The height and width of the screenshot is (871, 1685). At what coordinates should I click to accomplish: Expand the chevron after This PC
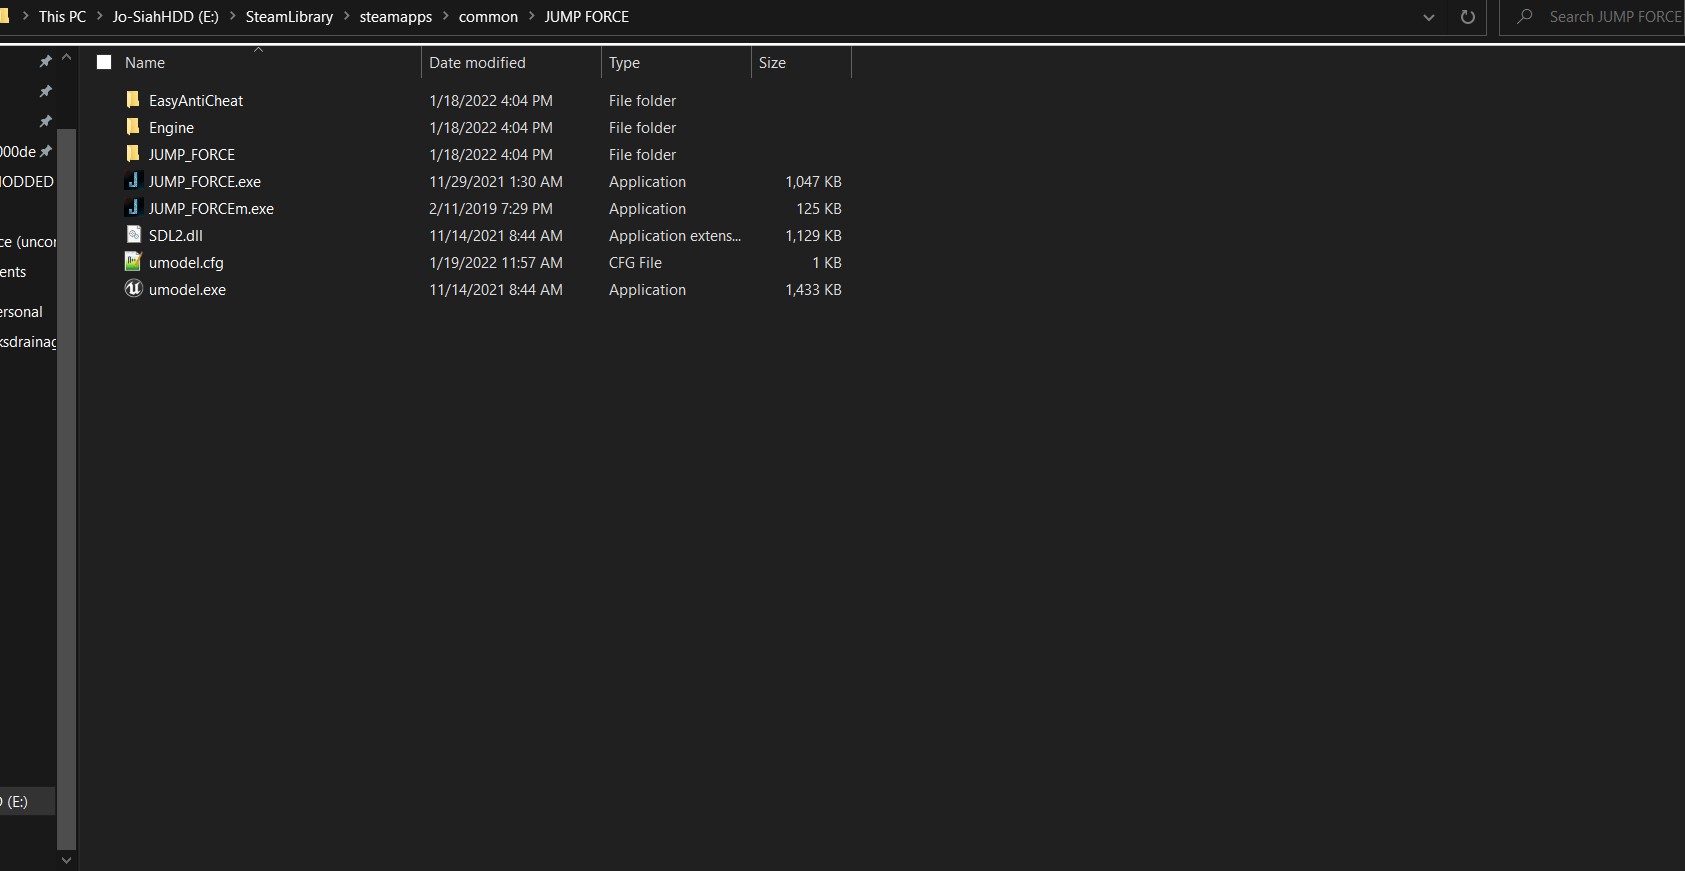[100, 17]
